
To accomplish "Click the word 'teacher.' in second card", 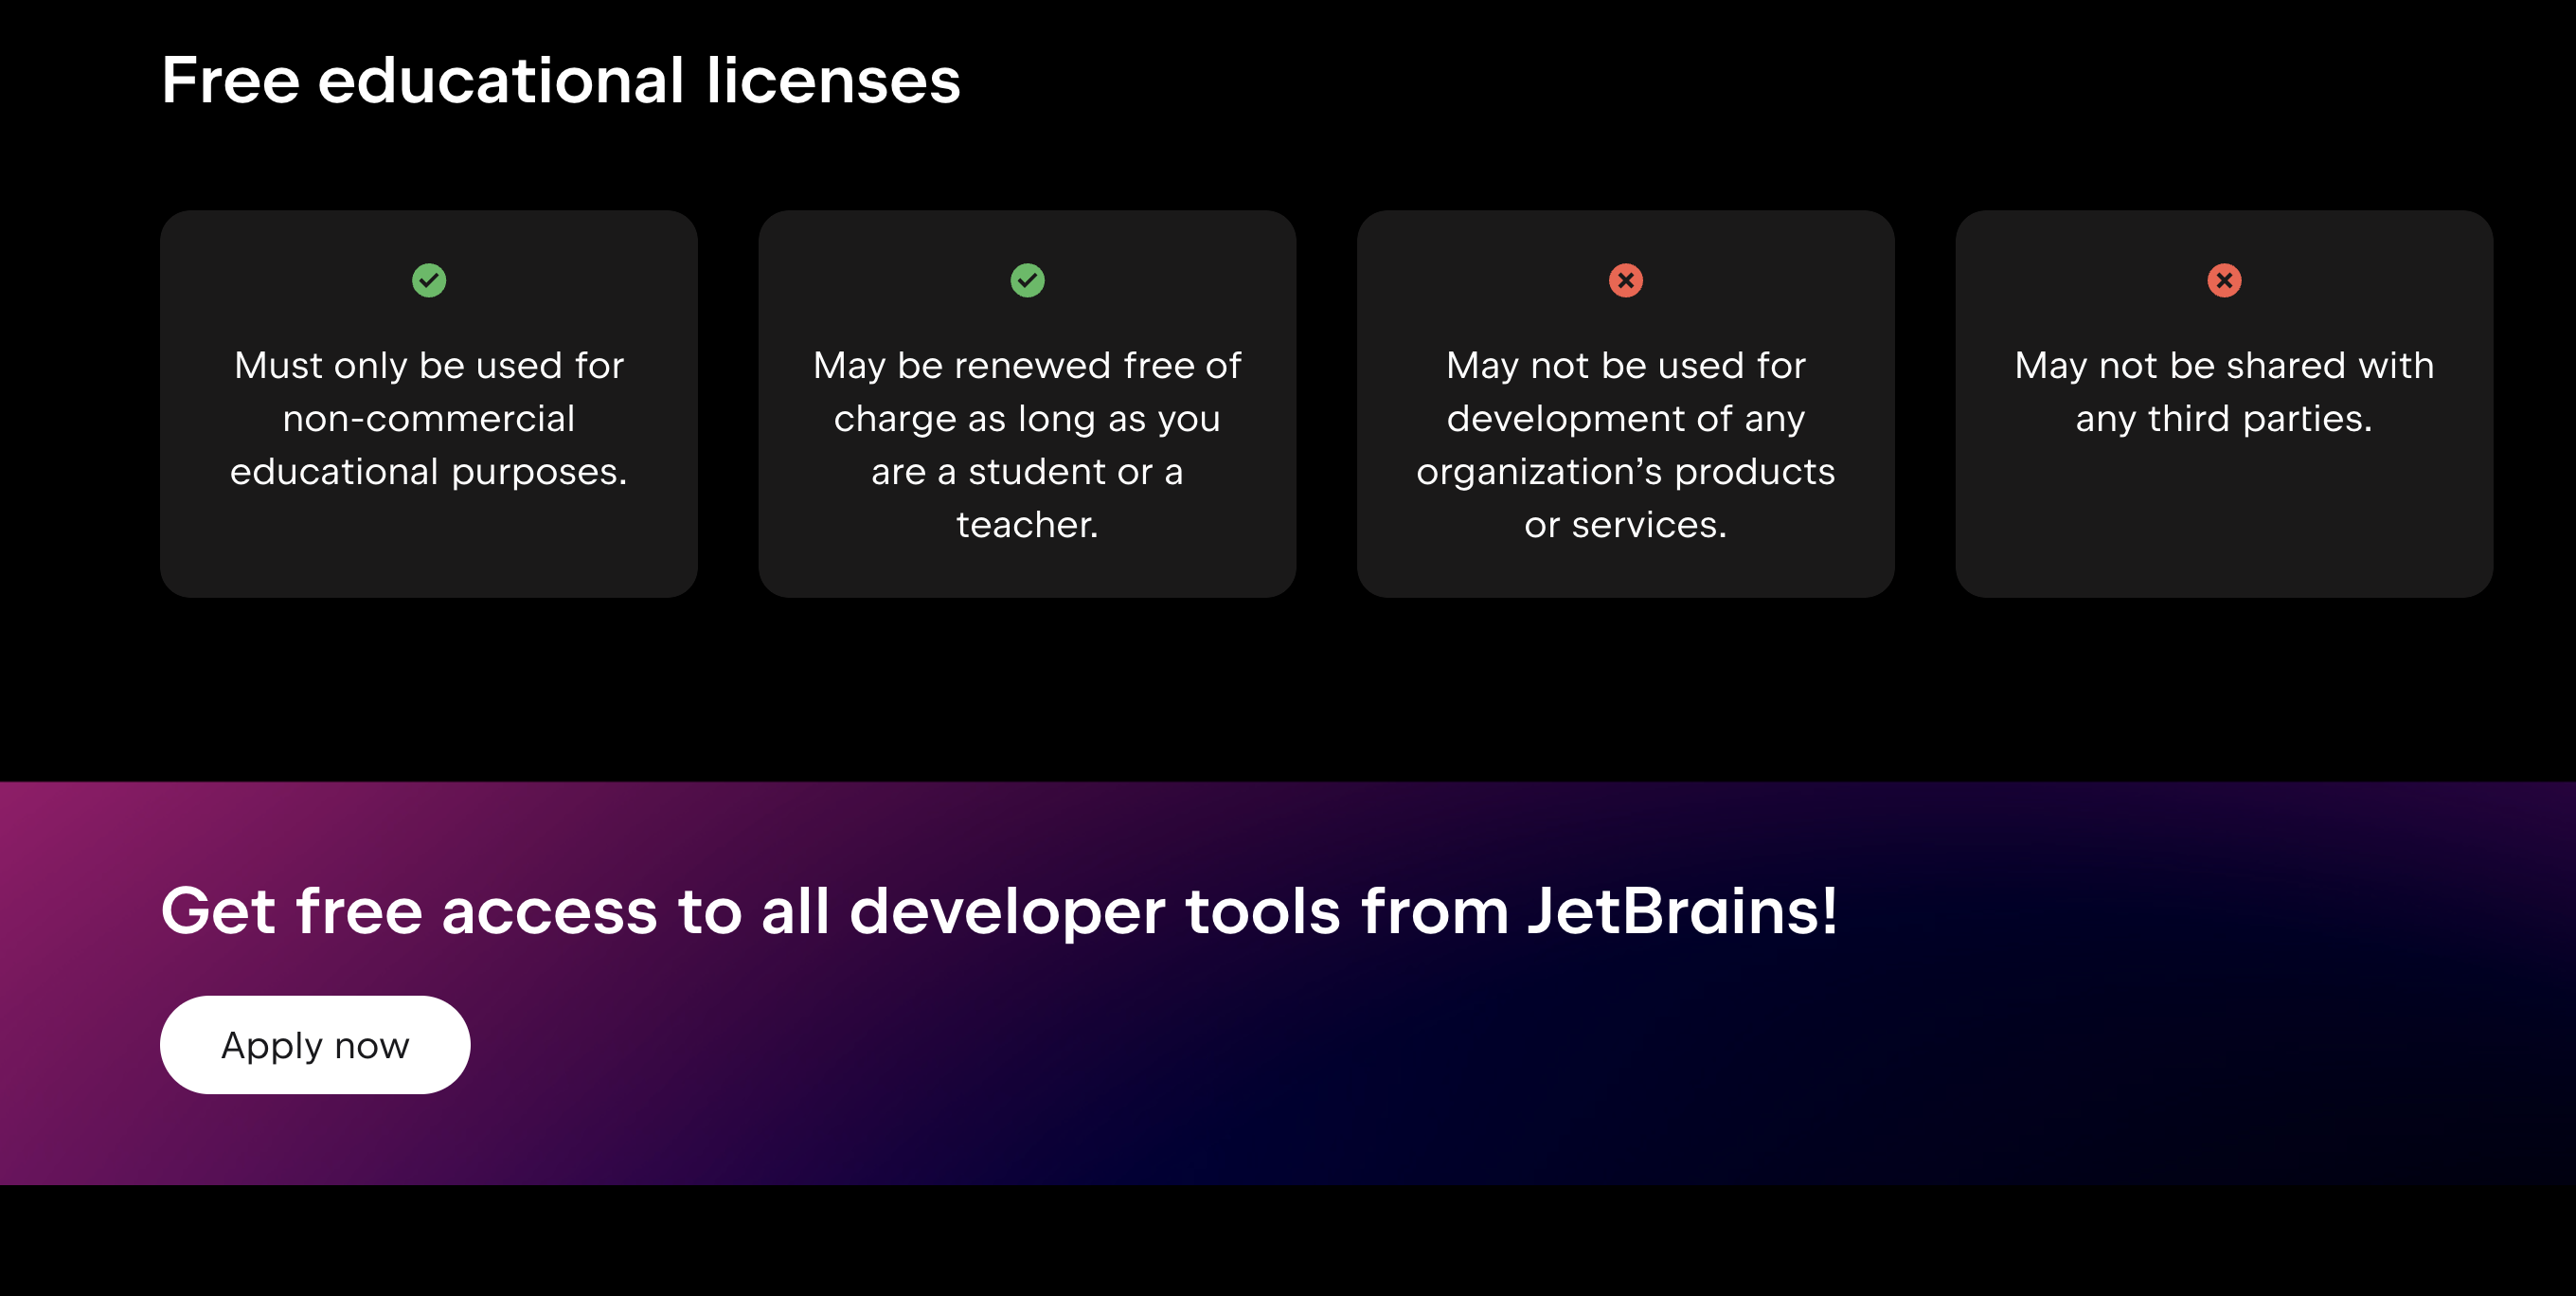I will (1027, 524).
